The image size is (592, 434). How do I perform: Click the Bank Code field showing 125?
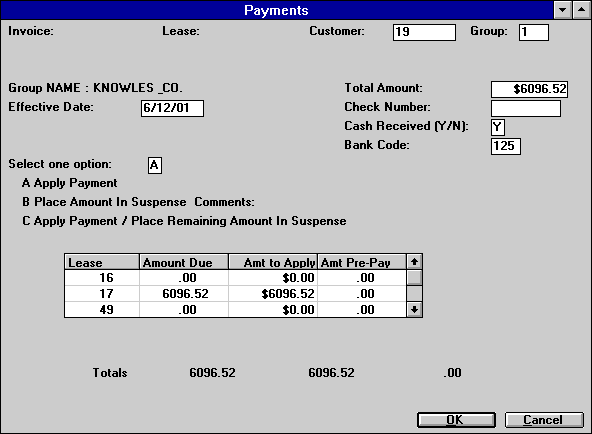click(506, 146)
